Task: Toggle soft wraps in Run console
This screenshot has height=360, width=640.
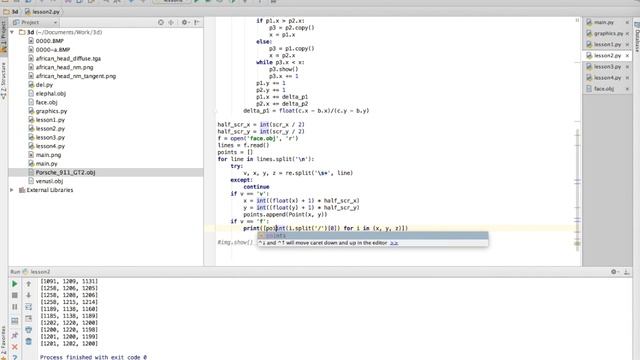Action: coord(29,307)
